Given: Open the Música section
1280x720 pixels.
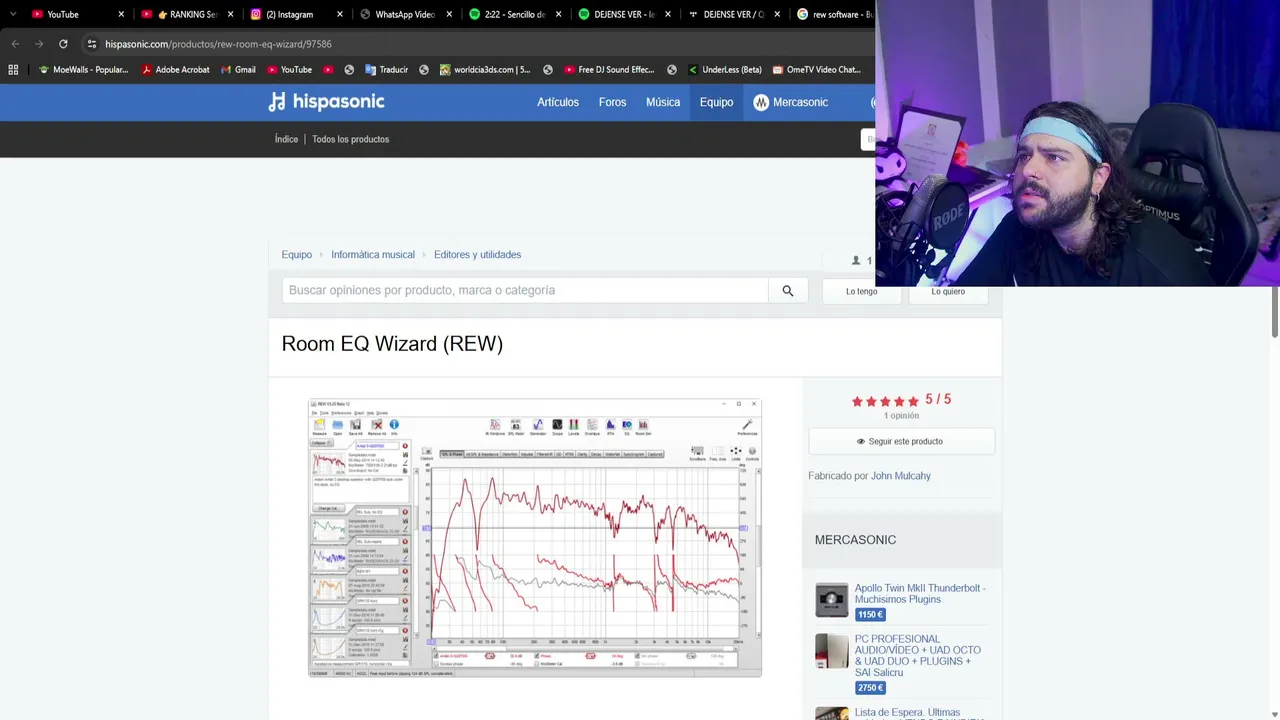Looking at the screenshot, I should click(663, 102).
